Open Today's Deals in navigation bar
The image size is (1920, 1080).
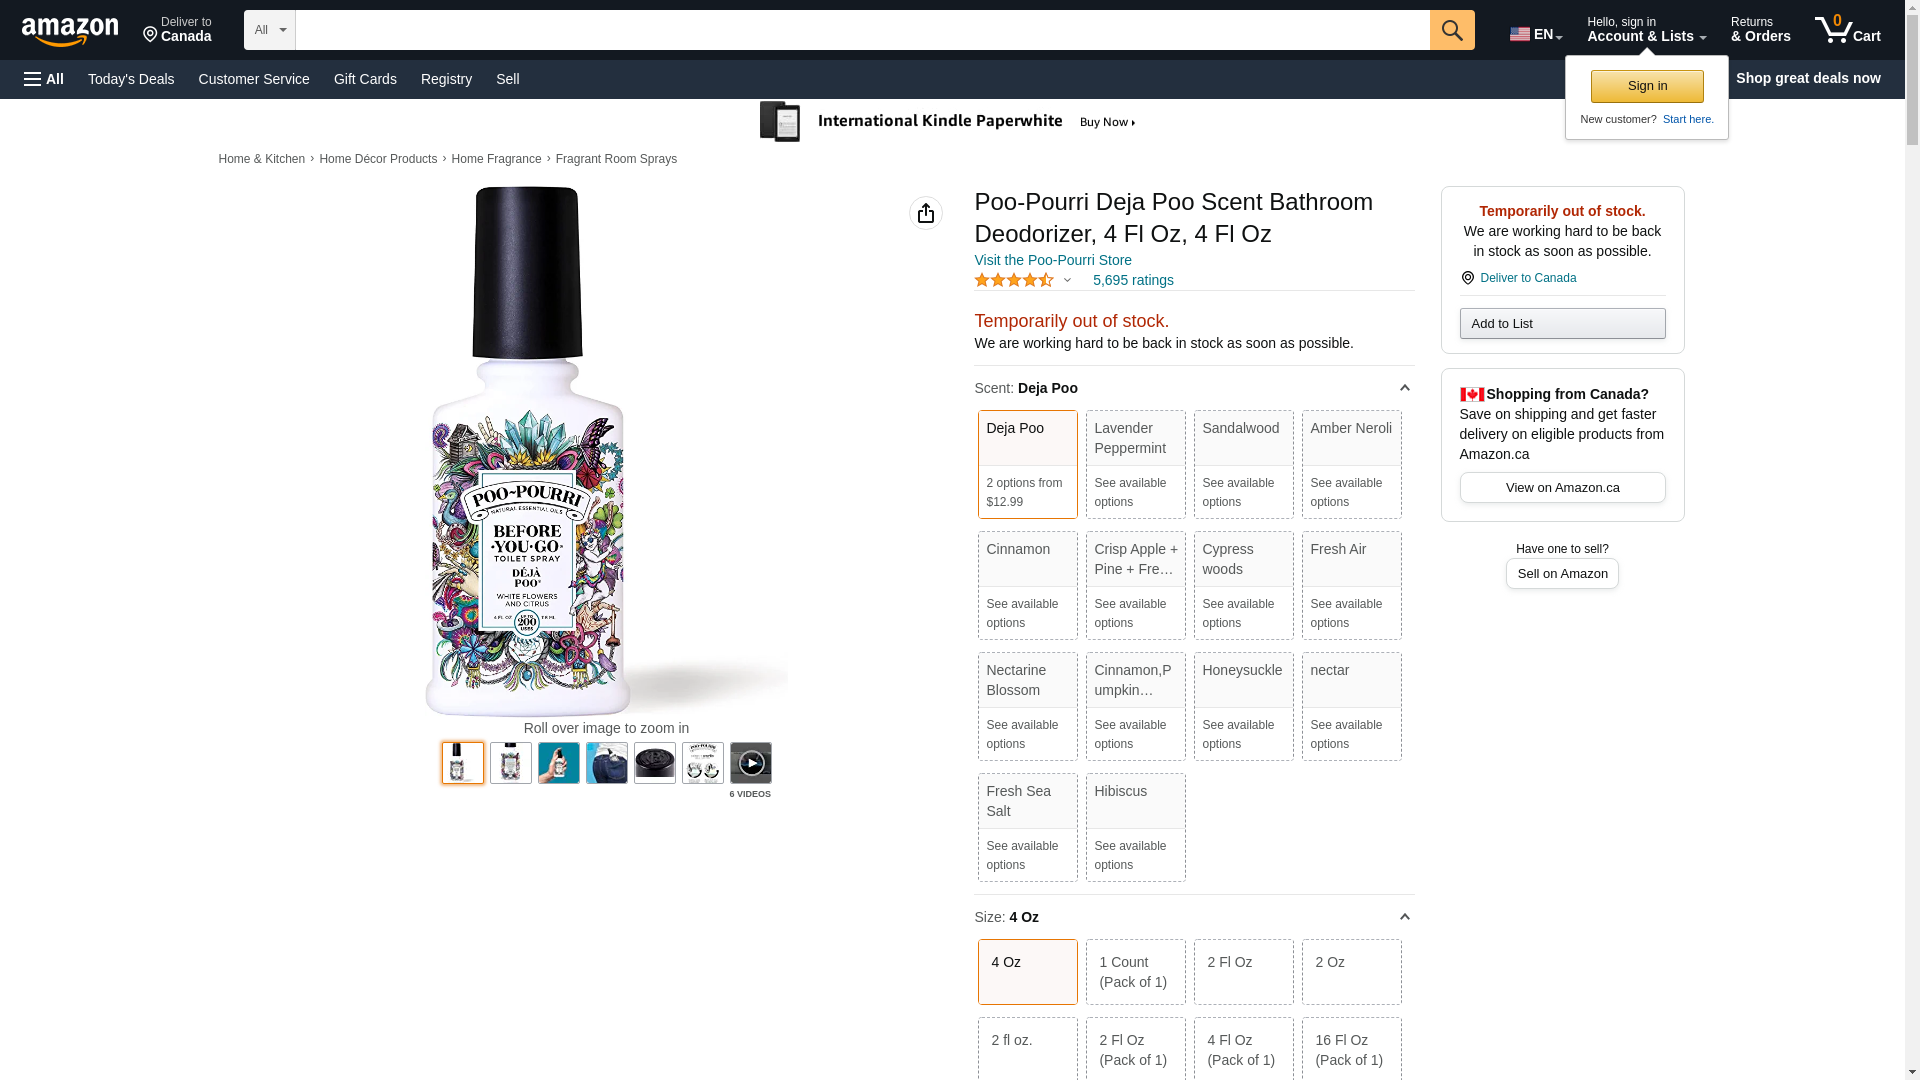coord(131,79)
